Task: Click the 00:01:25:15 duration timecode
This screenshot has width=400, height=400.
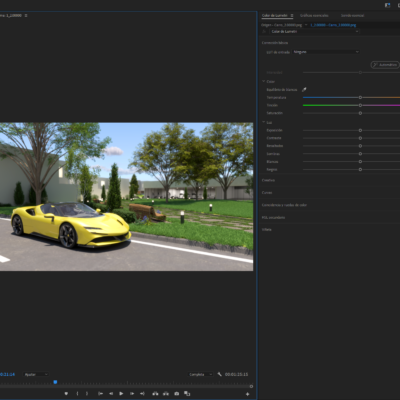Action: 236,374
